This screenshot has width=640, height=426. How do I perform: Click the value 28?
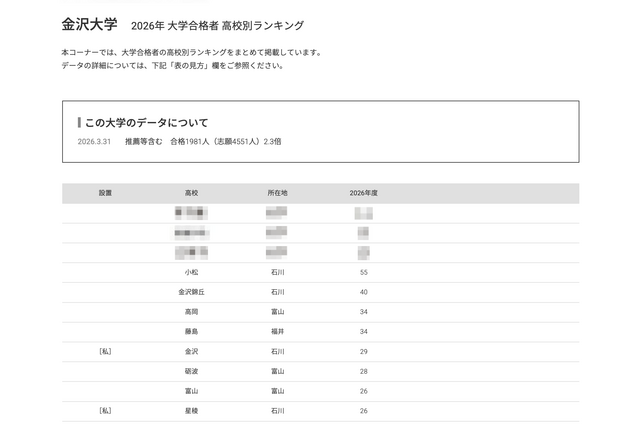click(x=364, y=371)
